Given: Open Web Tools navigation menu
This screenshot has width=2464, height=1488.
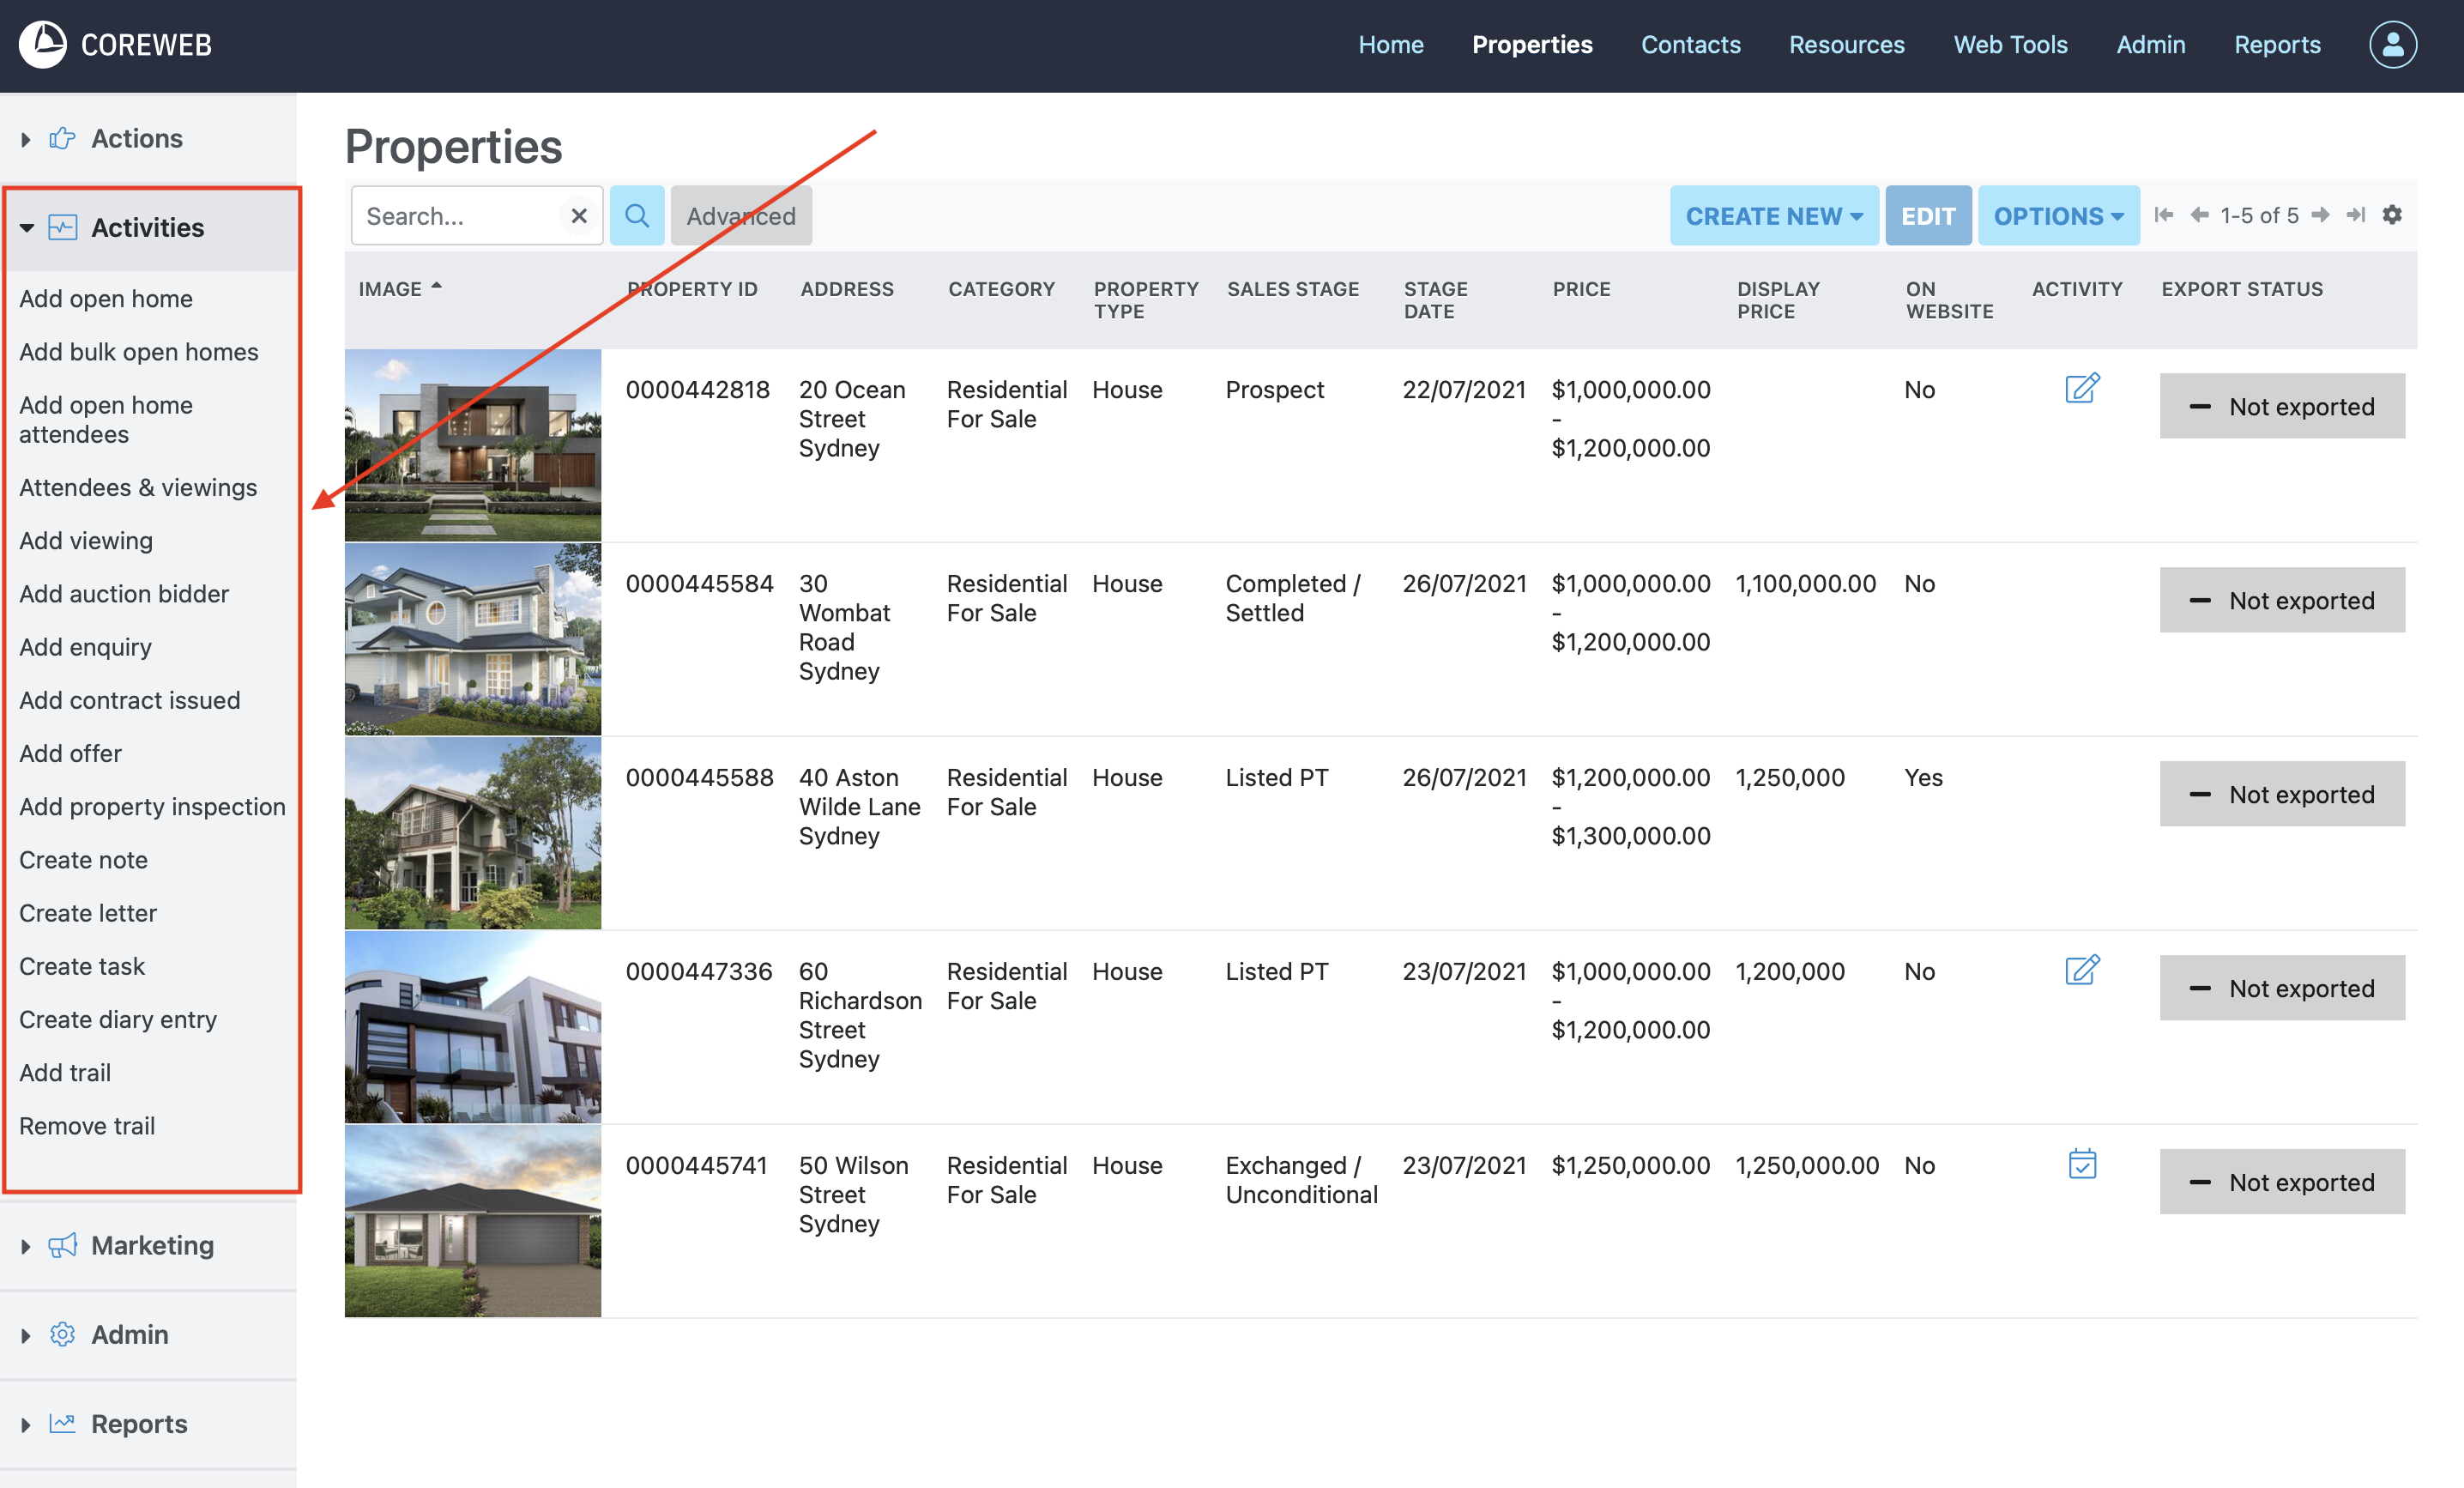Looking at the screenshot, I should 2010,45.
